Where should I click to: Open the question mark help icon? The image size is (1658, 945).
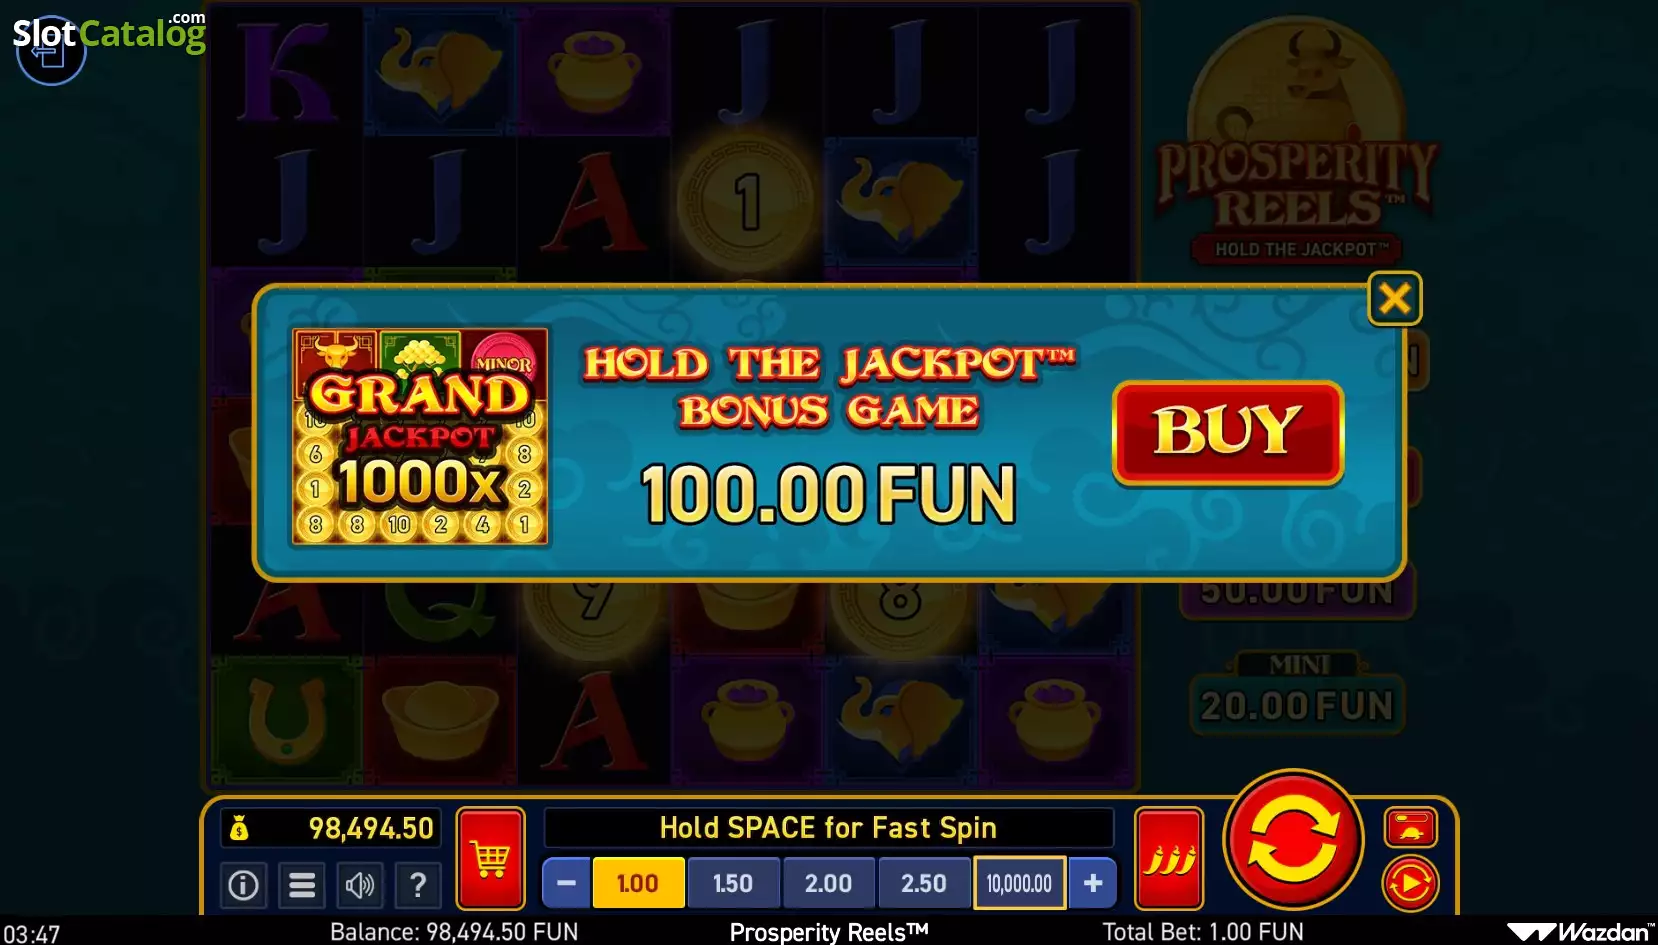[418, 885]
